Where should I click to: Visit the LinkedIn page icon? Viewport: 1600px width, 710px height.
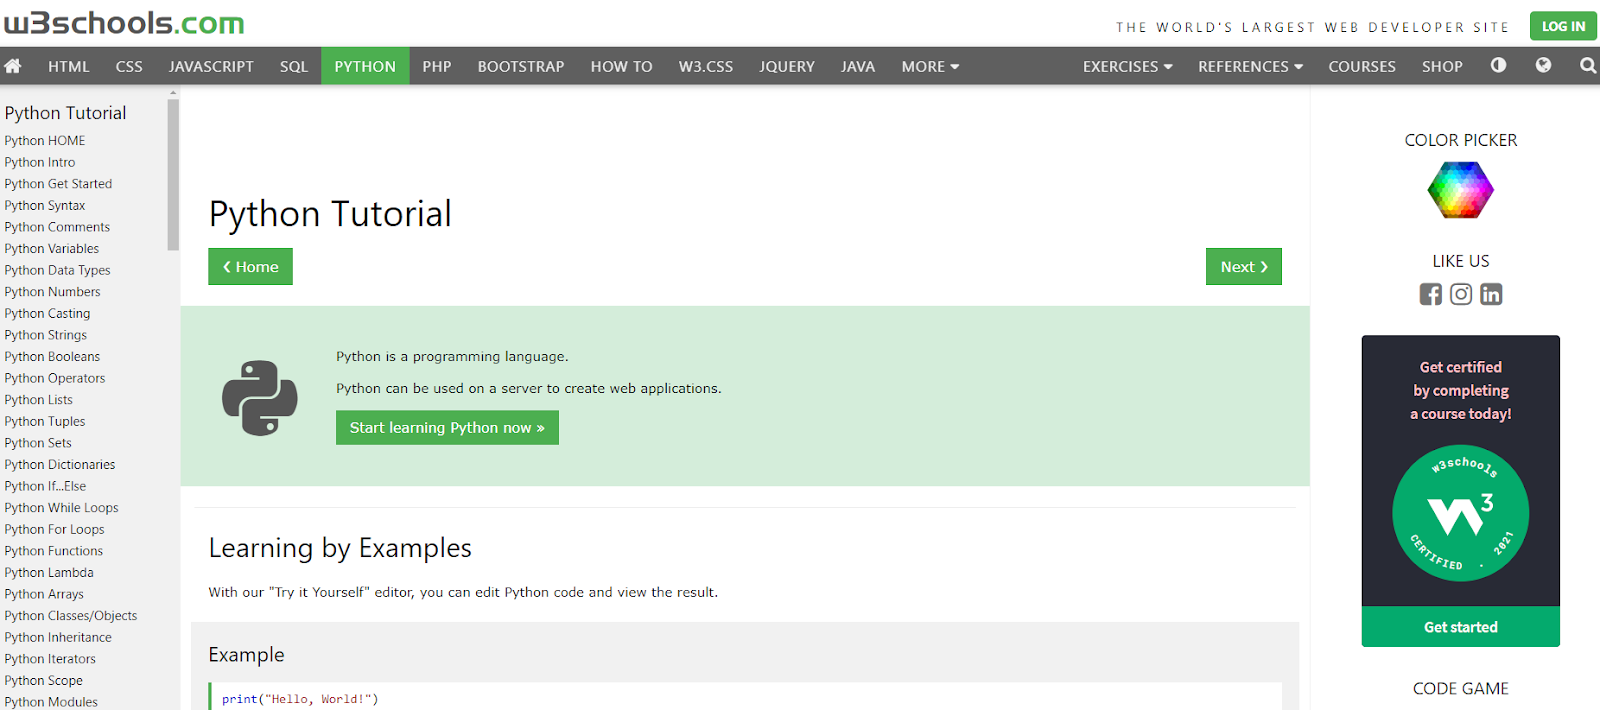(x=1491, y=294)
